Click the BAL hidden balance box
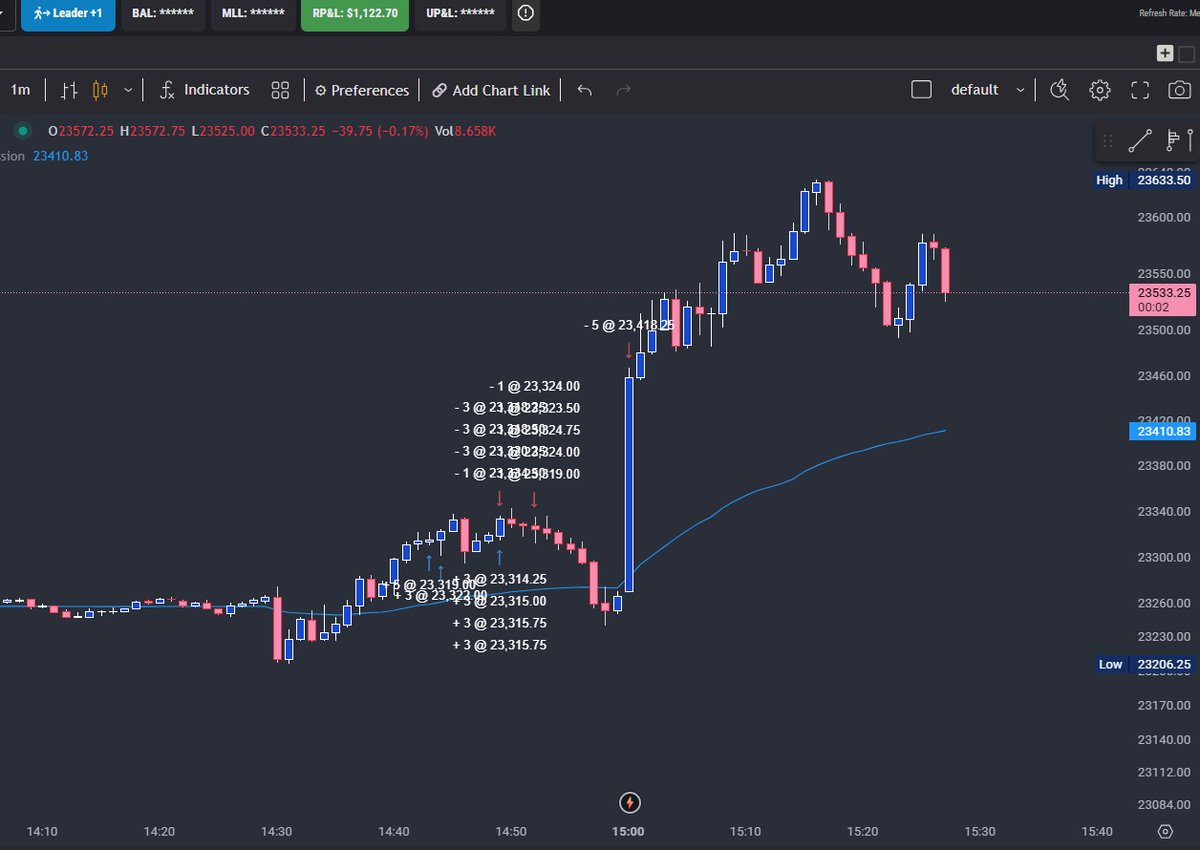This screenshot has height=850, width=1200. point(164,14)
